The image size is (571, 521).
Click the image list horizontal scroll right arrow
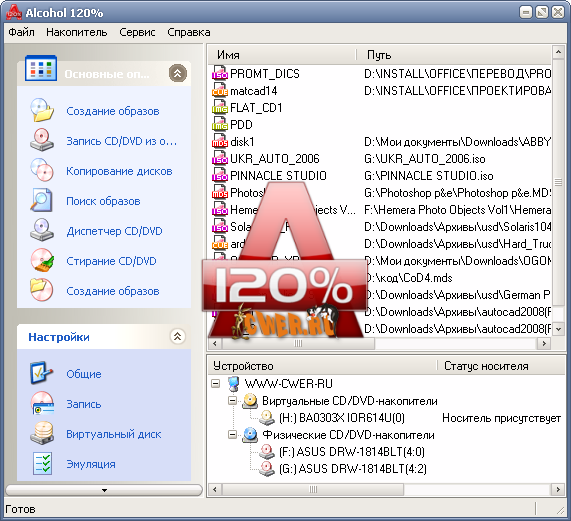[x=544, y=343]
